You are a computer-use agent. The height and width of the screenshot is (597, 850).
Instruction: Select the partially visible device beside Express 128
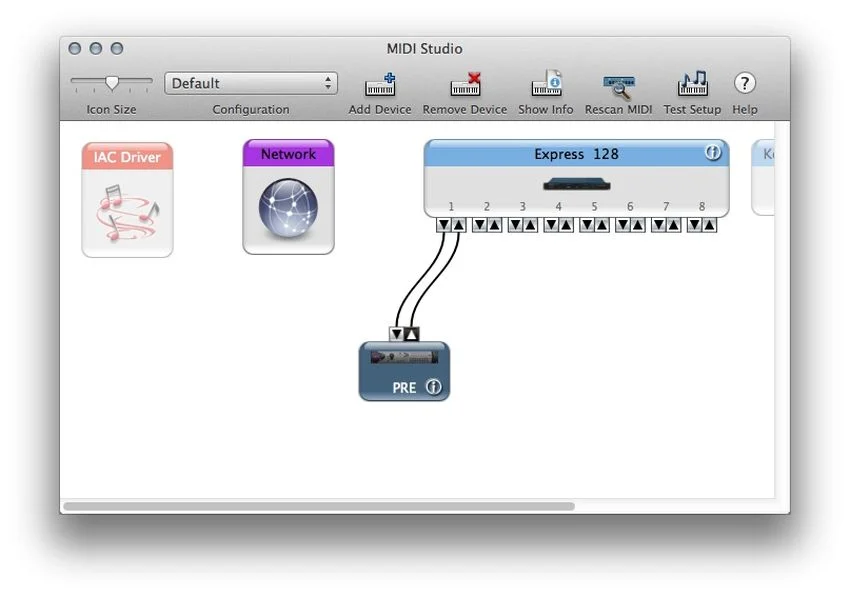(763, 178)
